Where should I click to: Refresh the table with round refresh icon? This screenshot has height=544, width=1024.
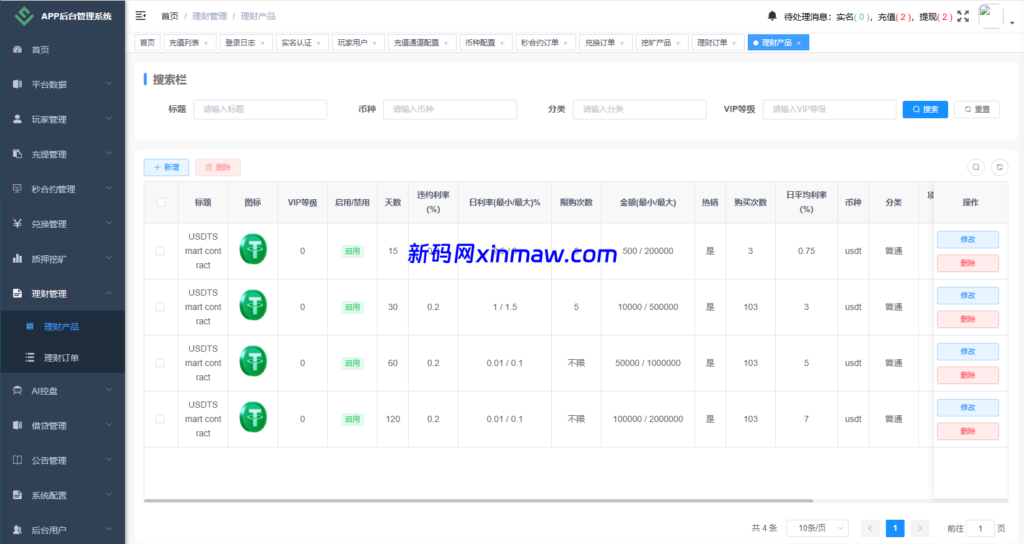pos(999,167)
